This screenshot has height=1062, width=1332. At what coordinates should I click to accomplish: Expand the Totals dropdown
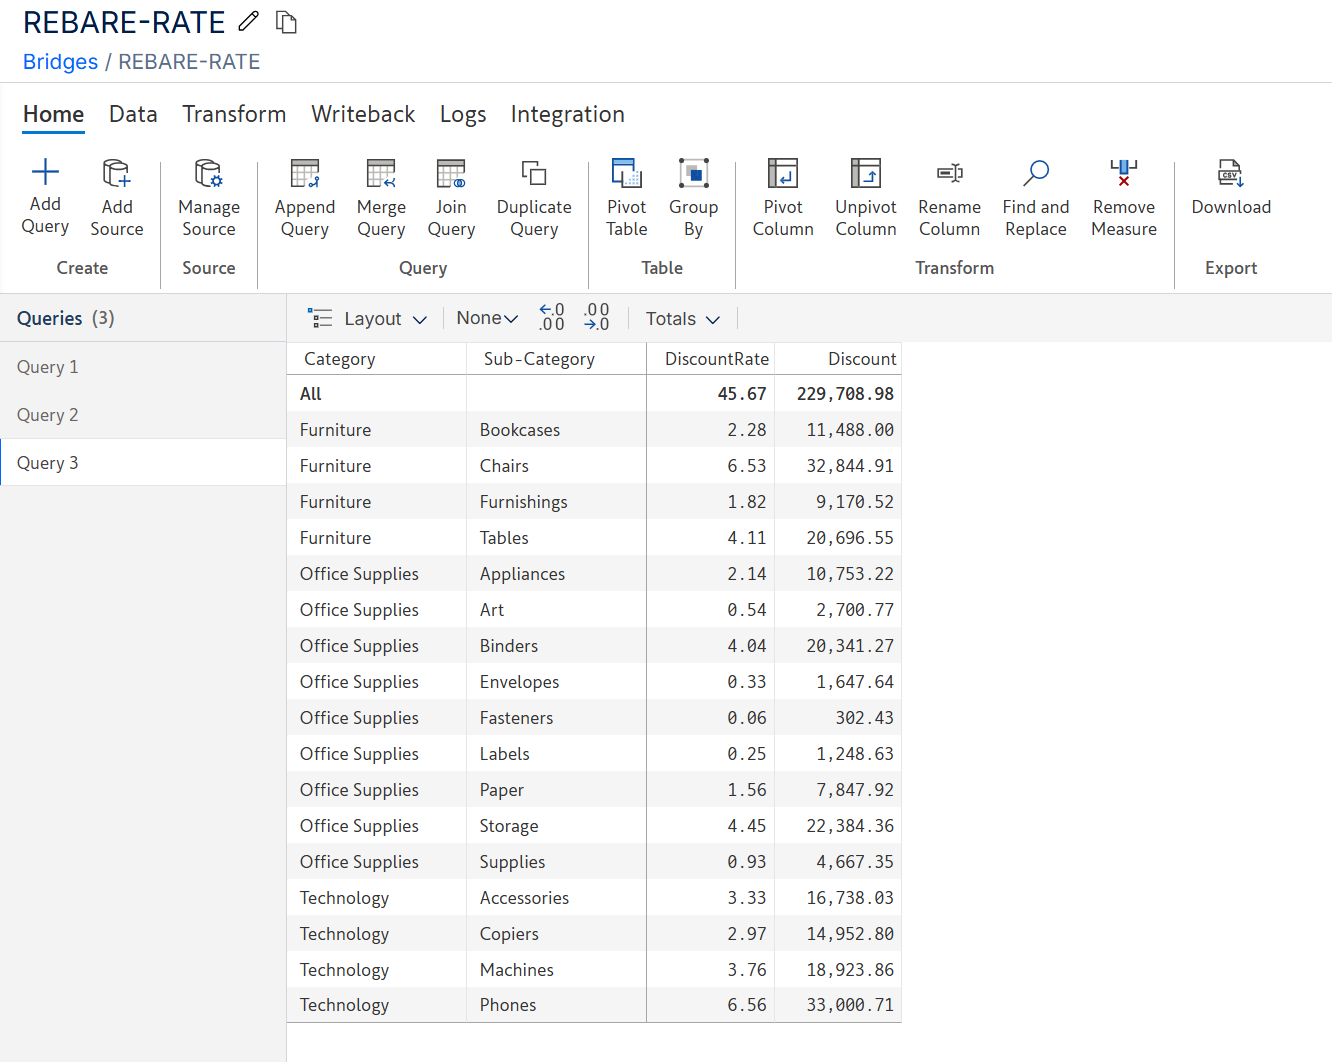point(682,319)
